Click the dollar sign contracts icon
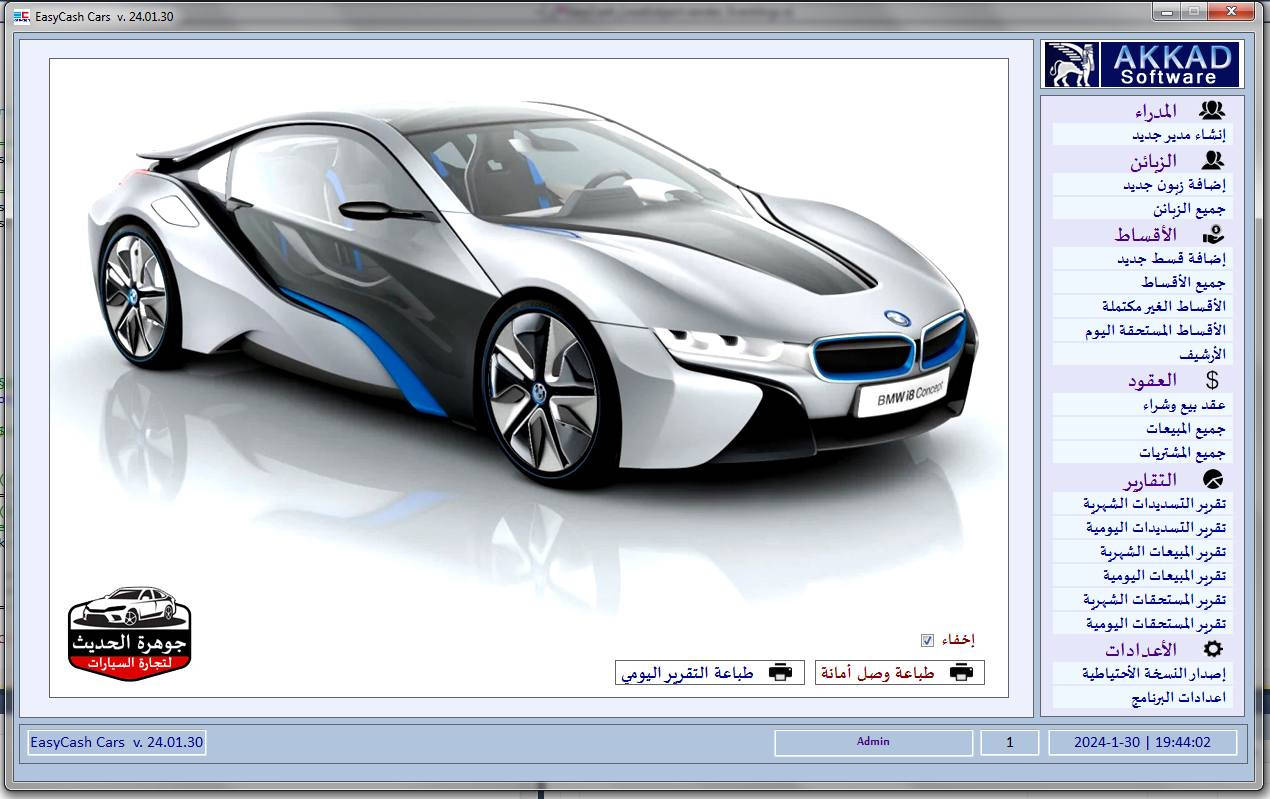Screen dimensions: 1270x799 (1212, 380)
